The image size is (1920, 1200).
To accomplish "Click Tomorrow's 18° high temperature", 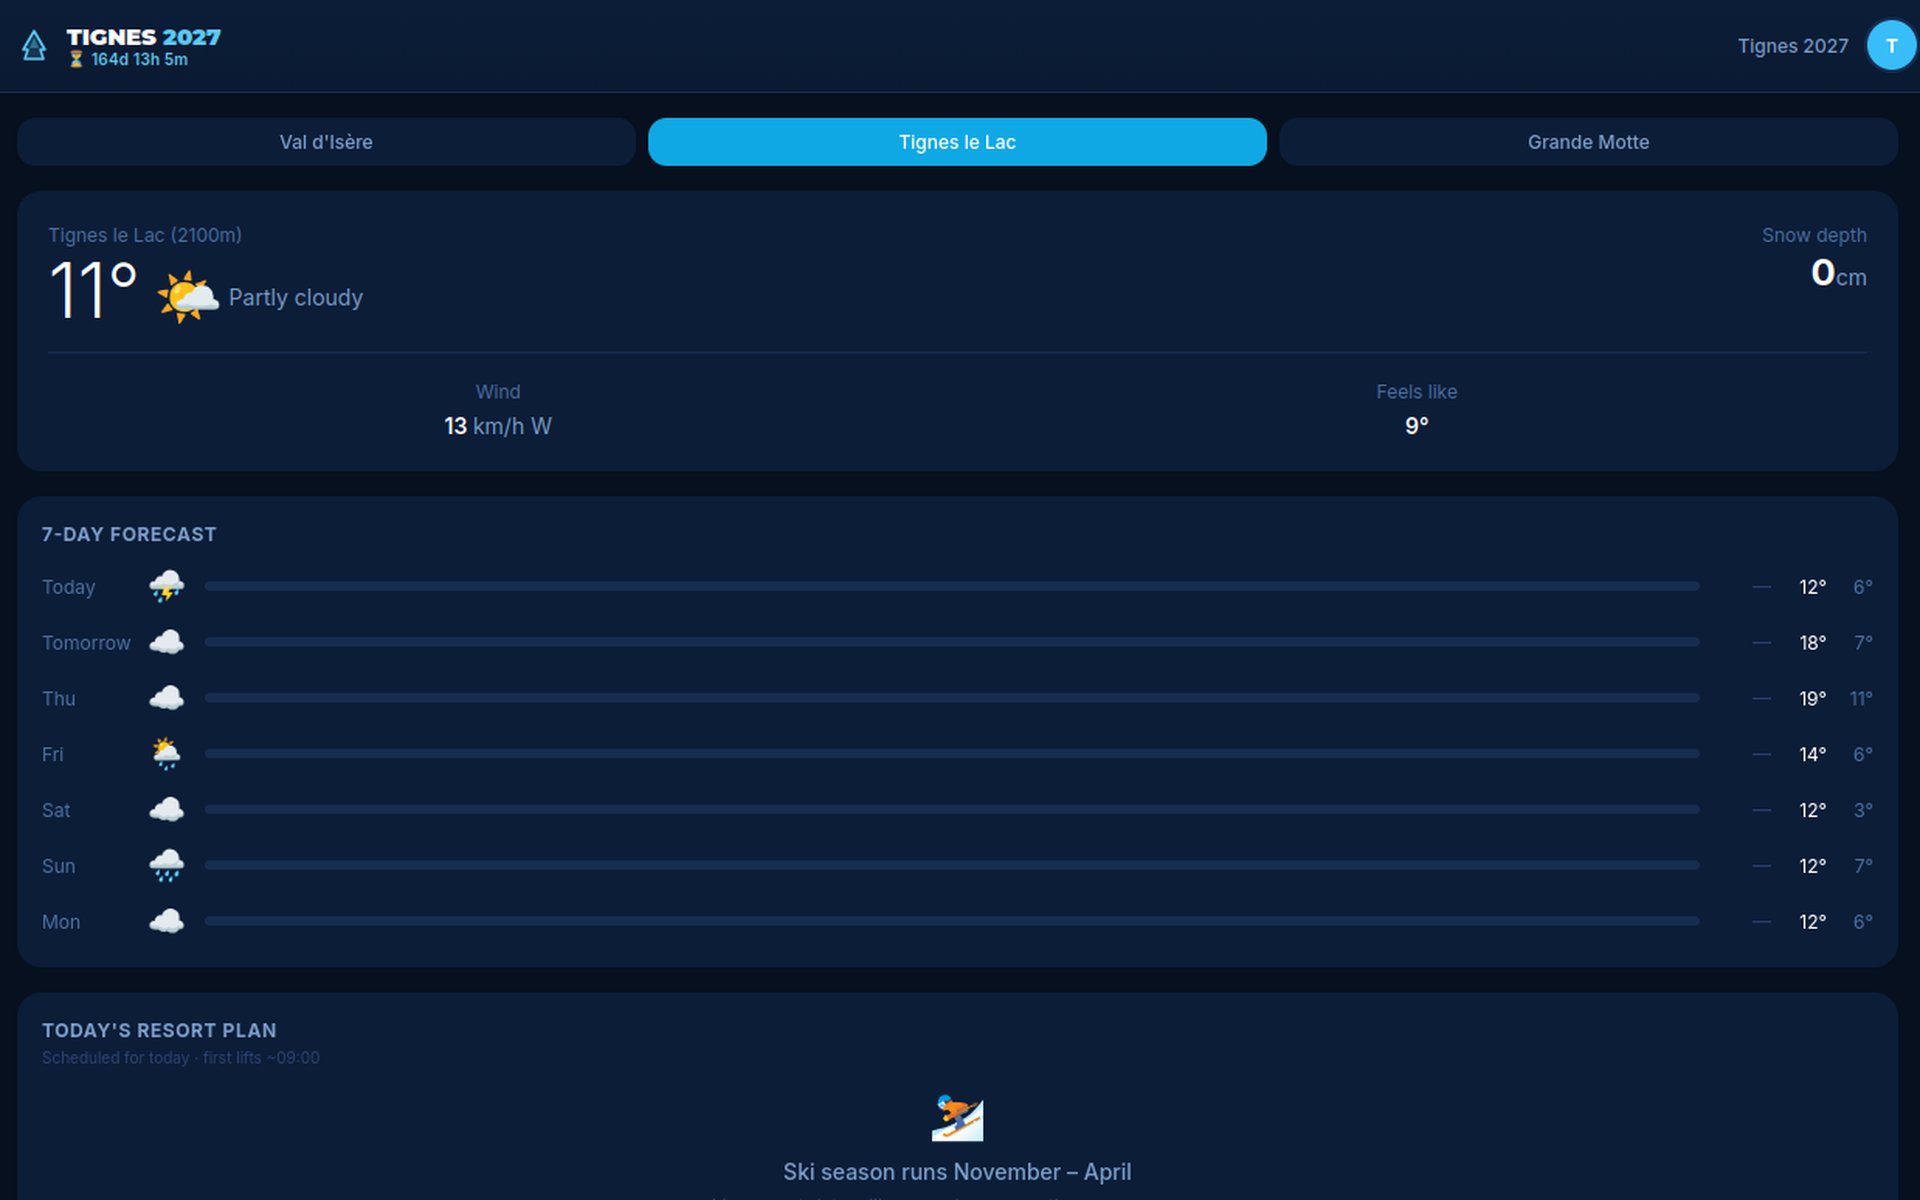I will pyautogui.click(x=1813, y=643).
